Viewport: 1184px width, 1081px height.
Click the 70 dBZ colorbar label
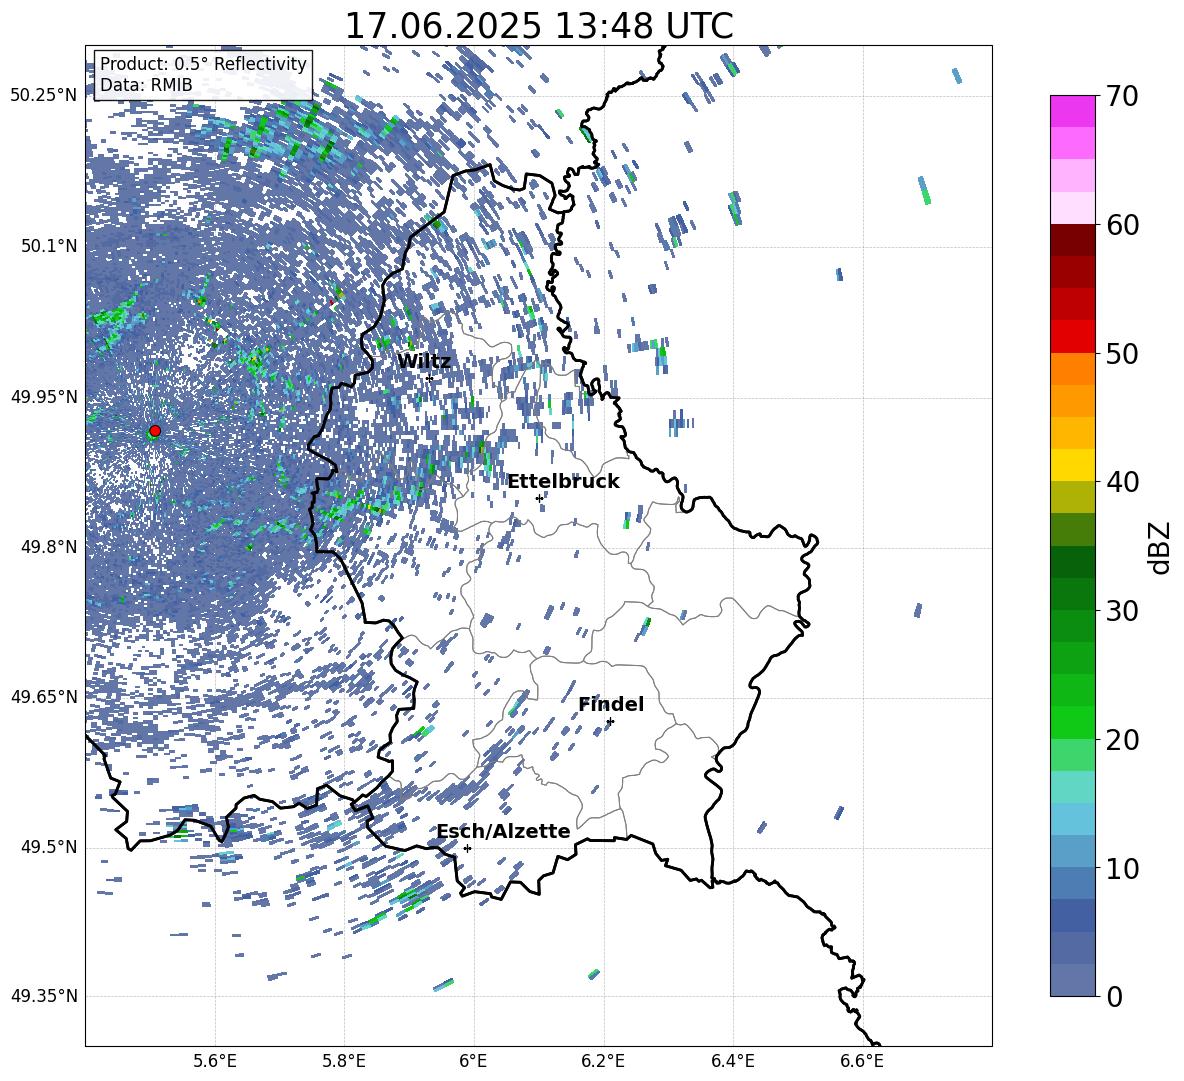(1123, 96)
